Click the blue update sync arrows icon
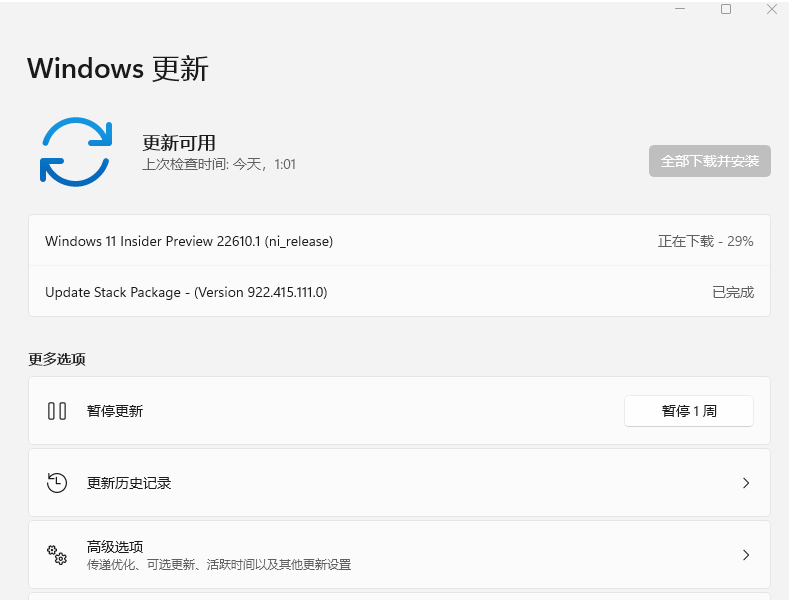 pos(76,152)
